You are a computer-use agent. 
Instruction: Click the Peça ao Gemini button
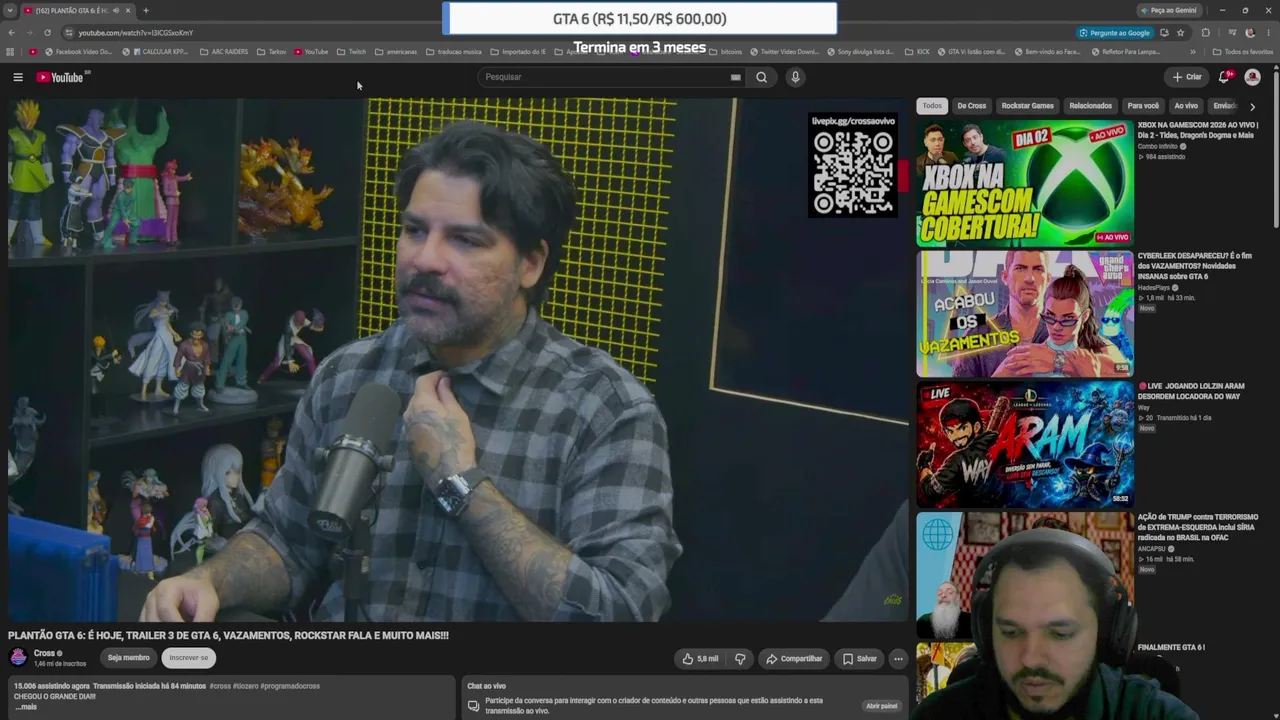(1168, 10)
